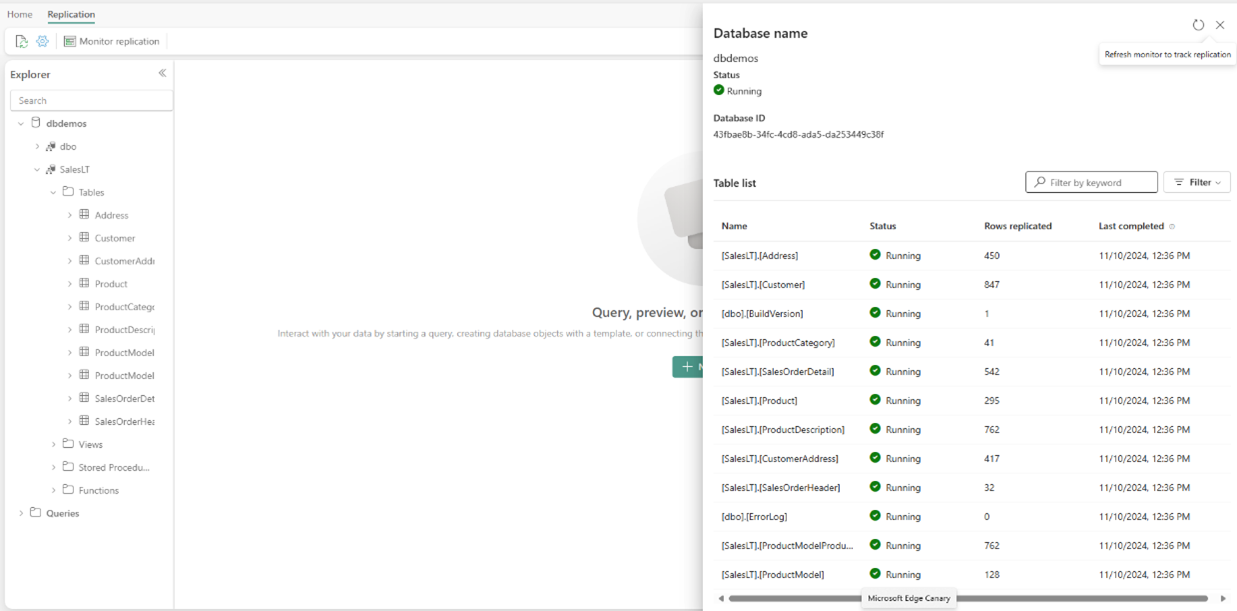Image resolution: width=1237 pixels, height=611 pixels.
Task: Click the [SalesLT].[SalesOrderDetail] row name
Action: [777, 372]
